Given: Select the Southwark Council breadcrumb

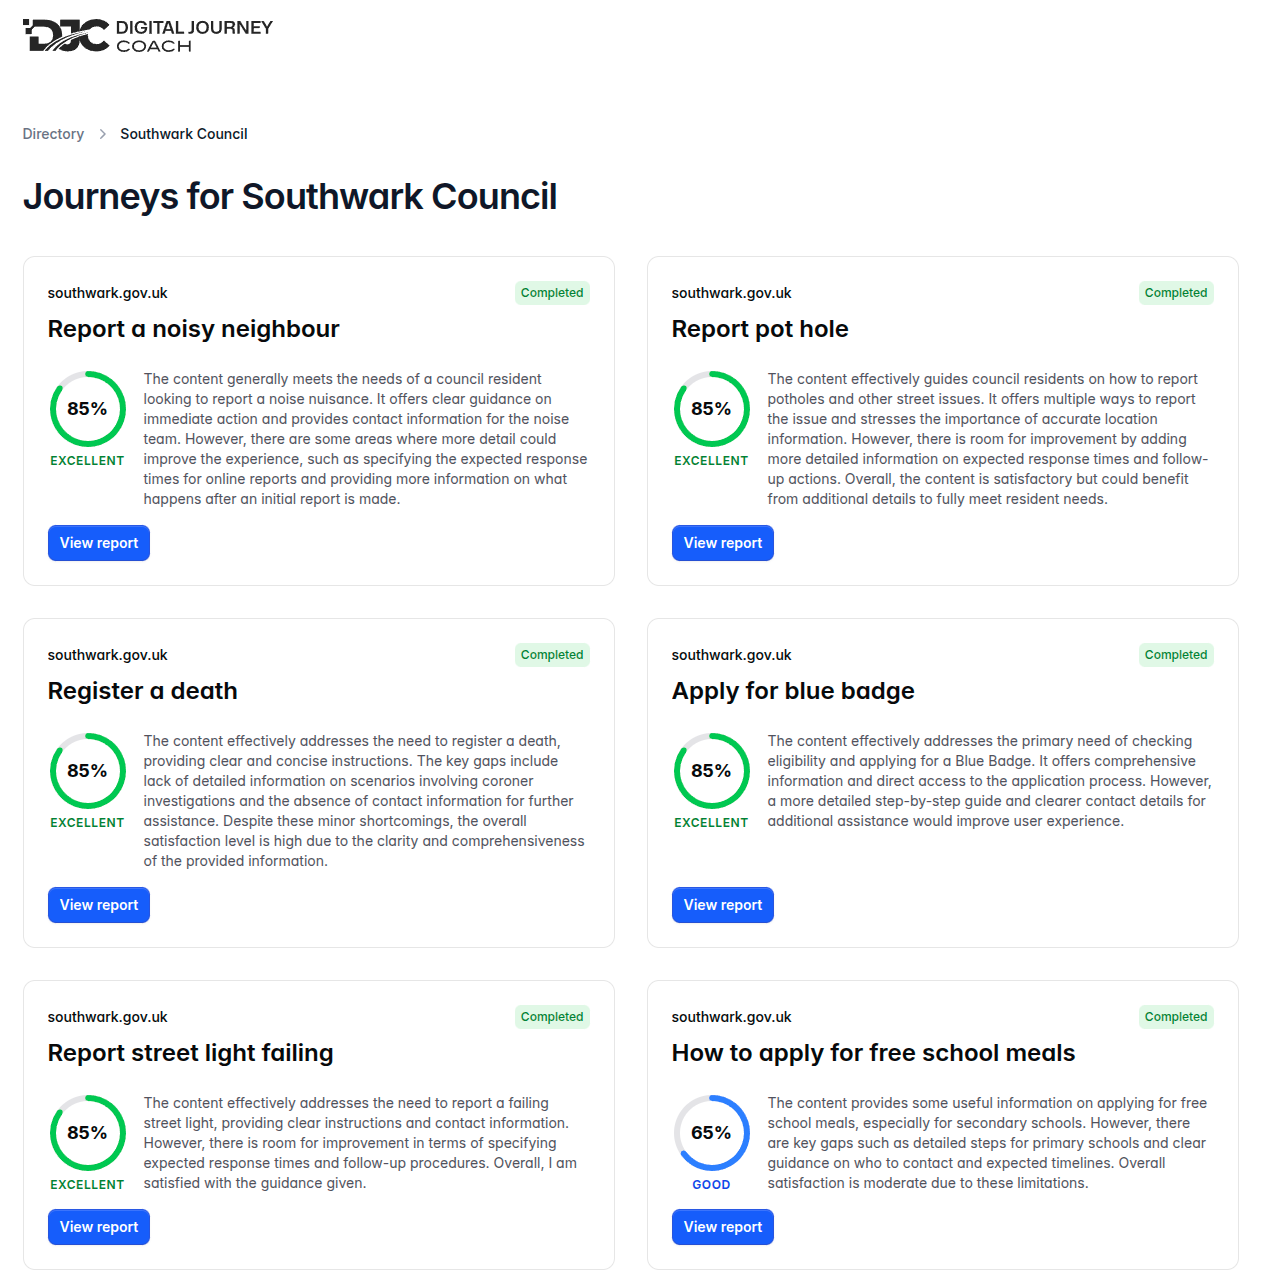Looking at the screenshot, I should click(184, 134).
